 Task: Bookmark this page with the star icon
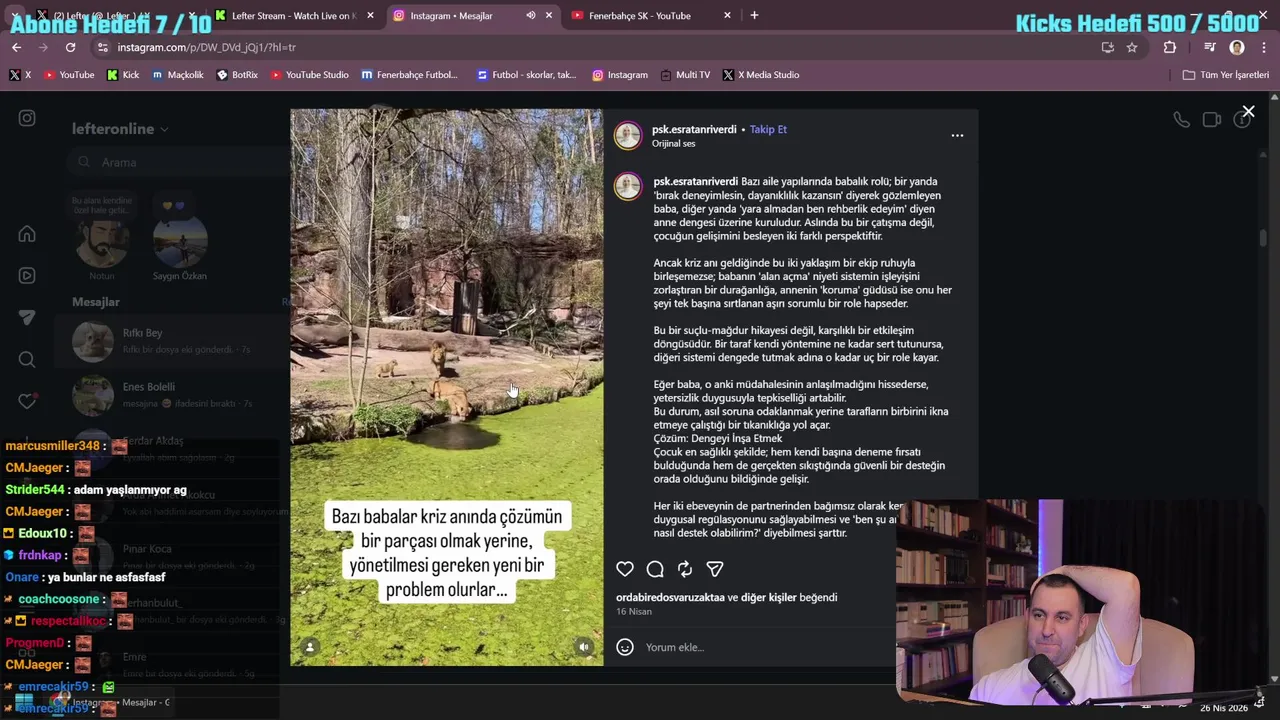point(1132,47)
